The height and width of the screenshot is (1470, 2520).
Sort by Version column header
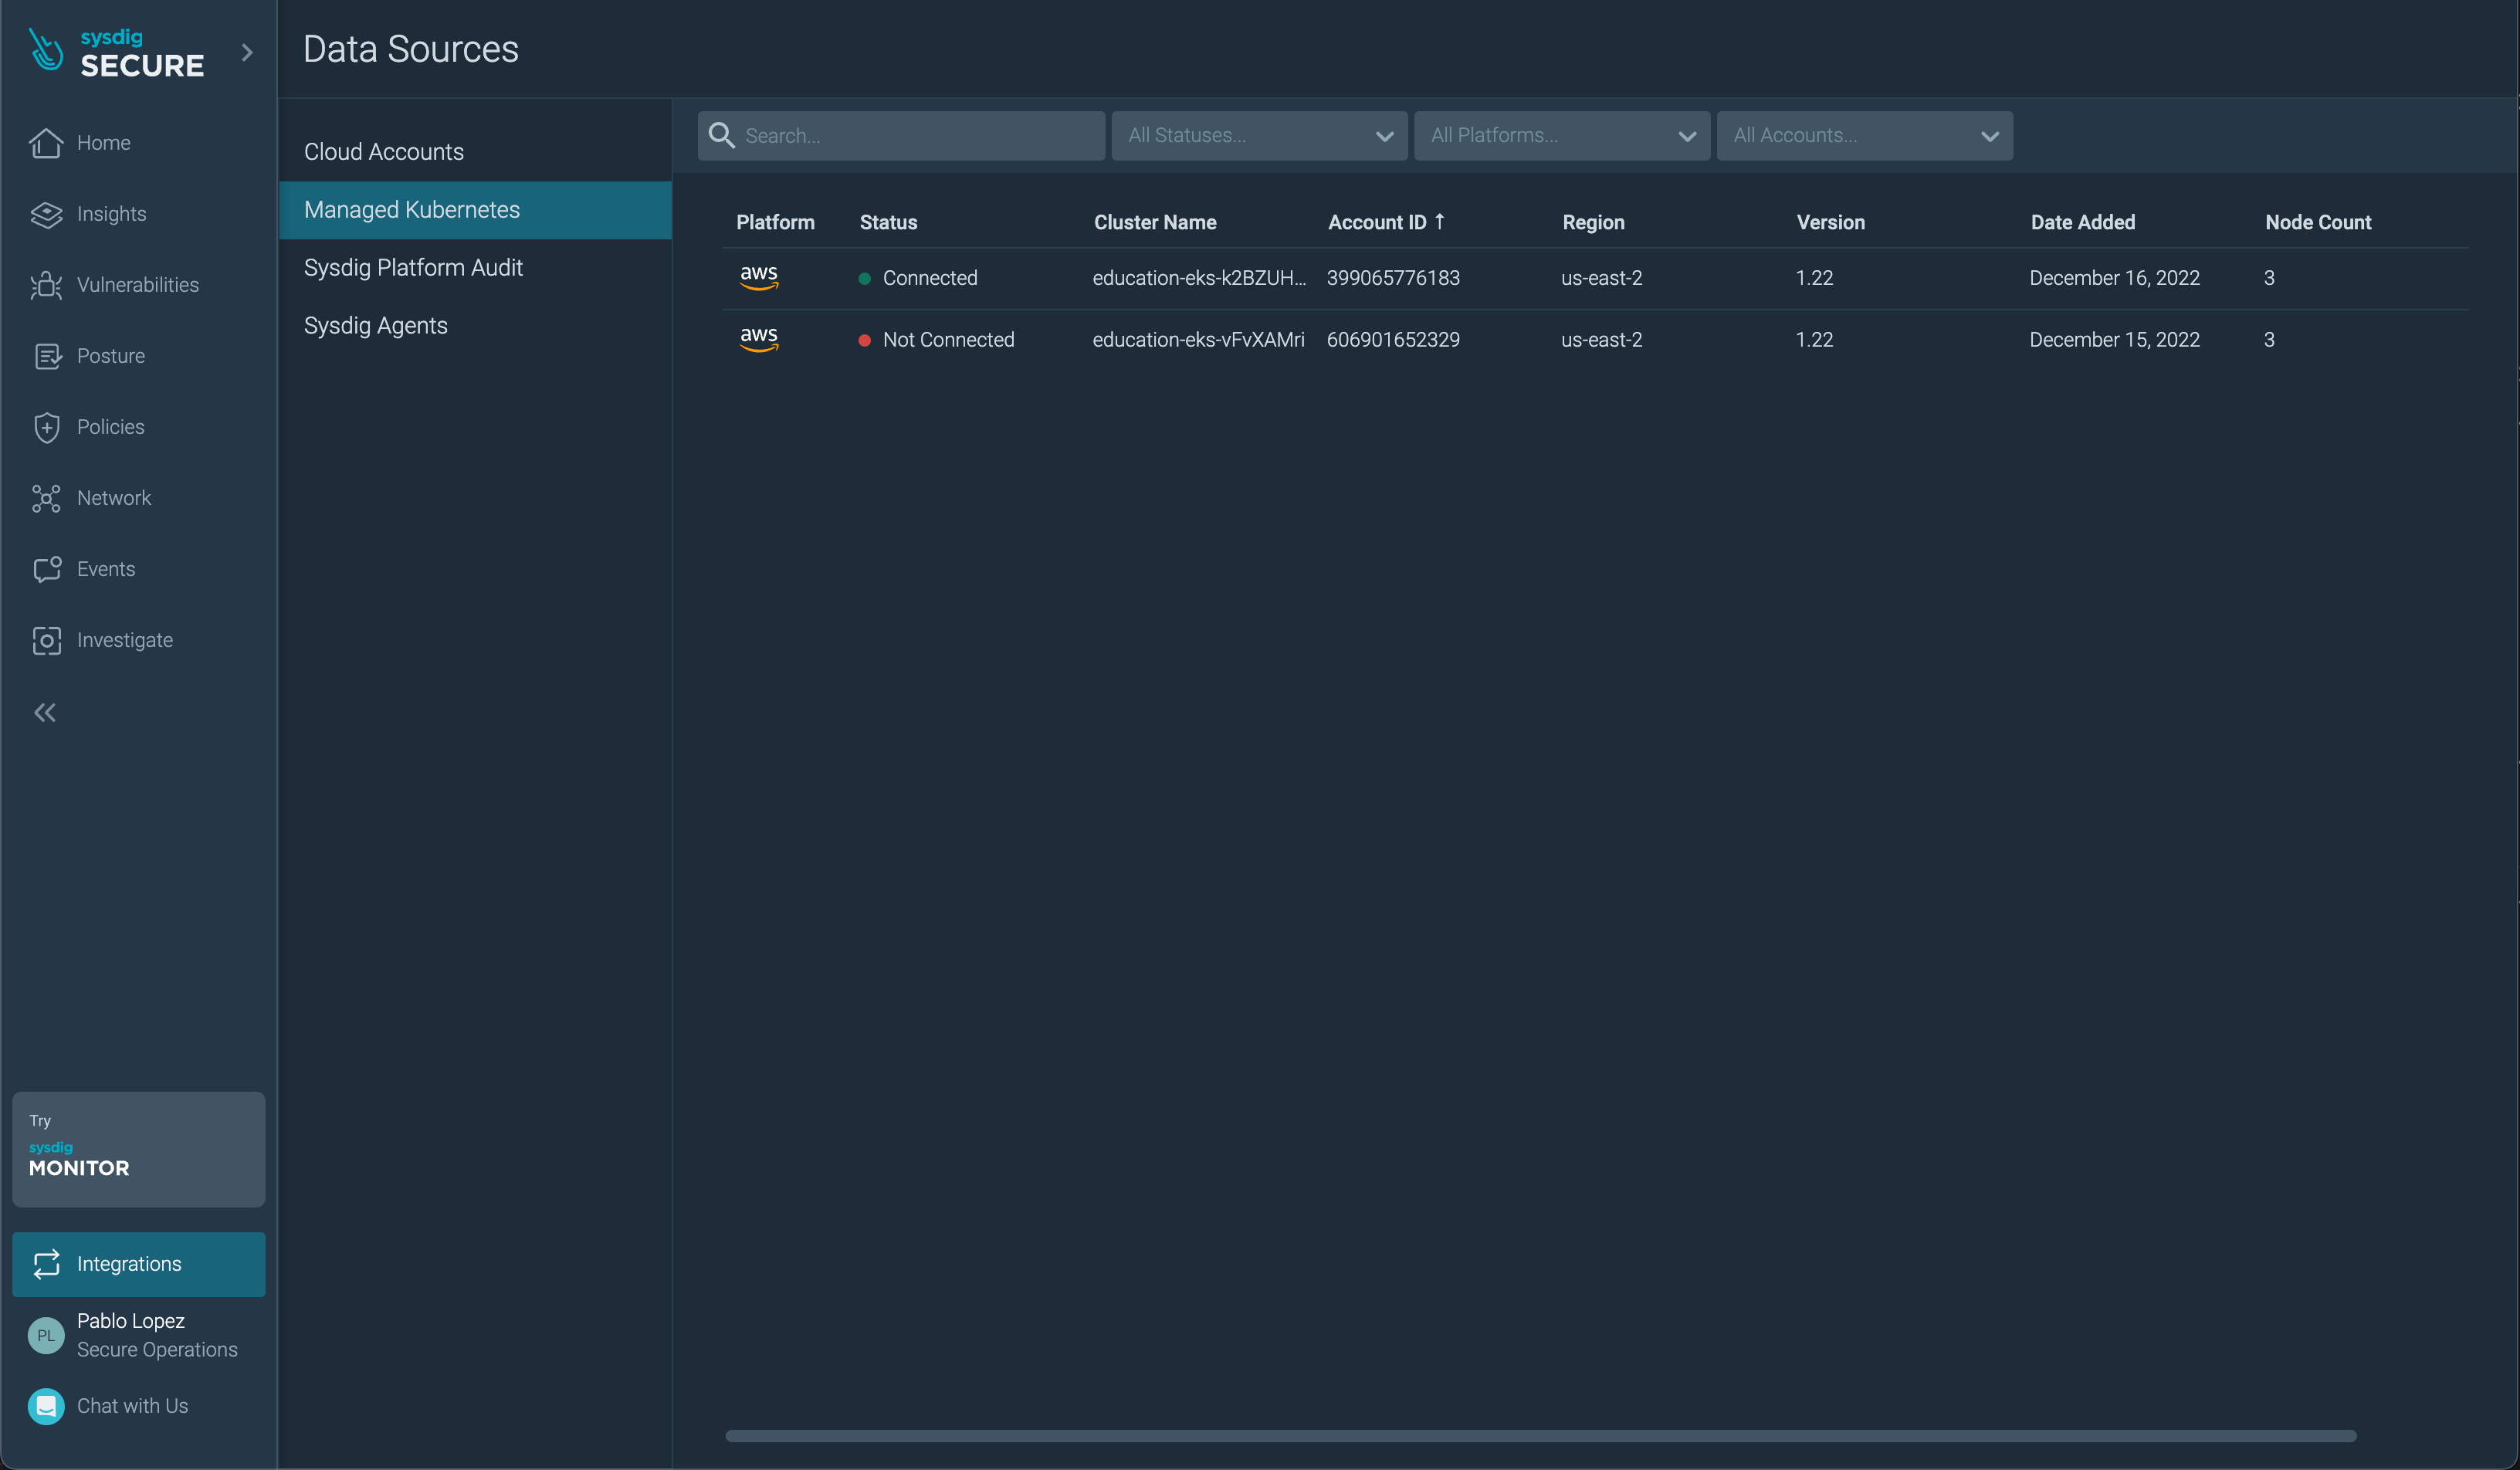pyautogui.click(x=1830, y=222)
